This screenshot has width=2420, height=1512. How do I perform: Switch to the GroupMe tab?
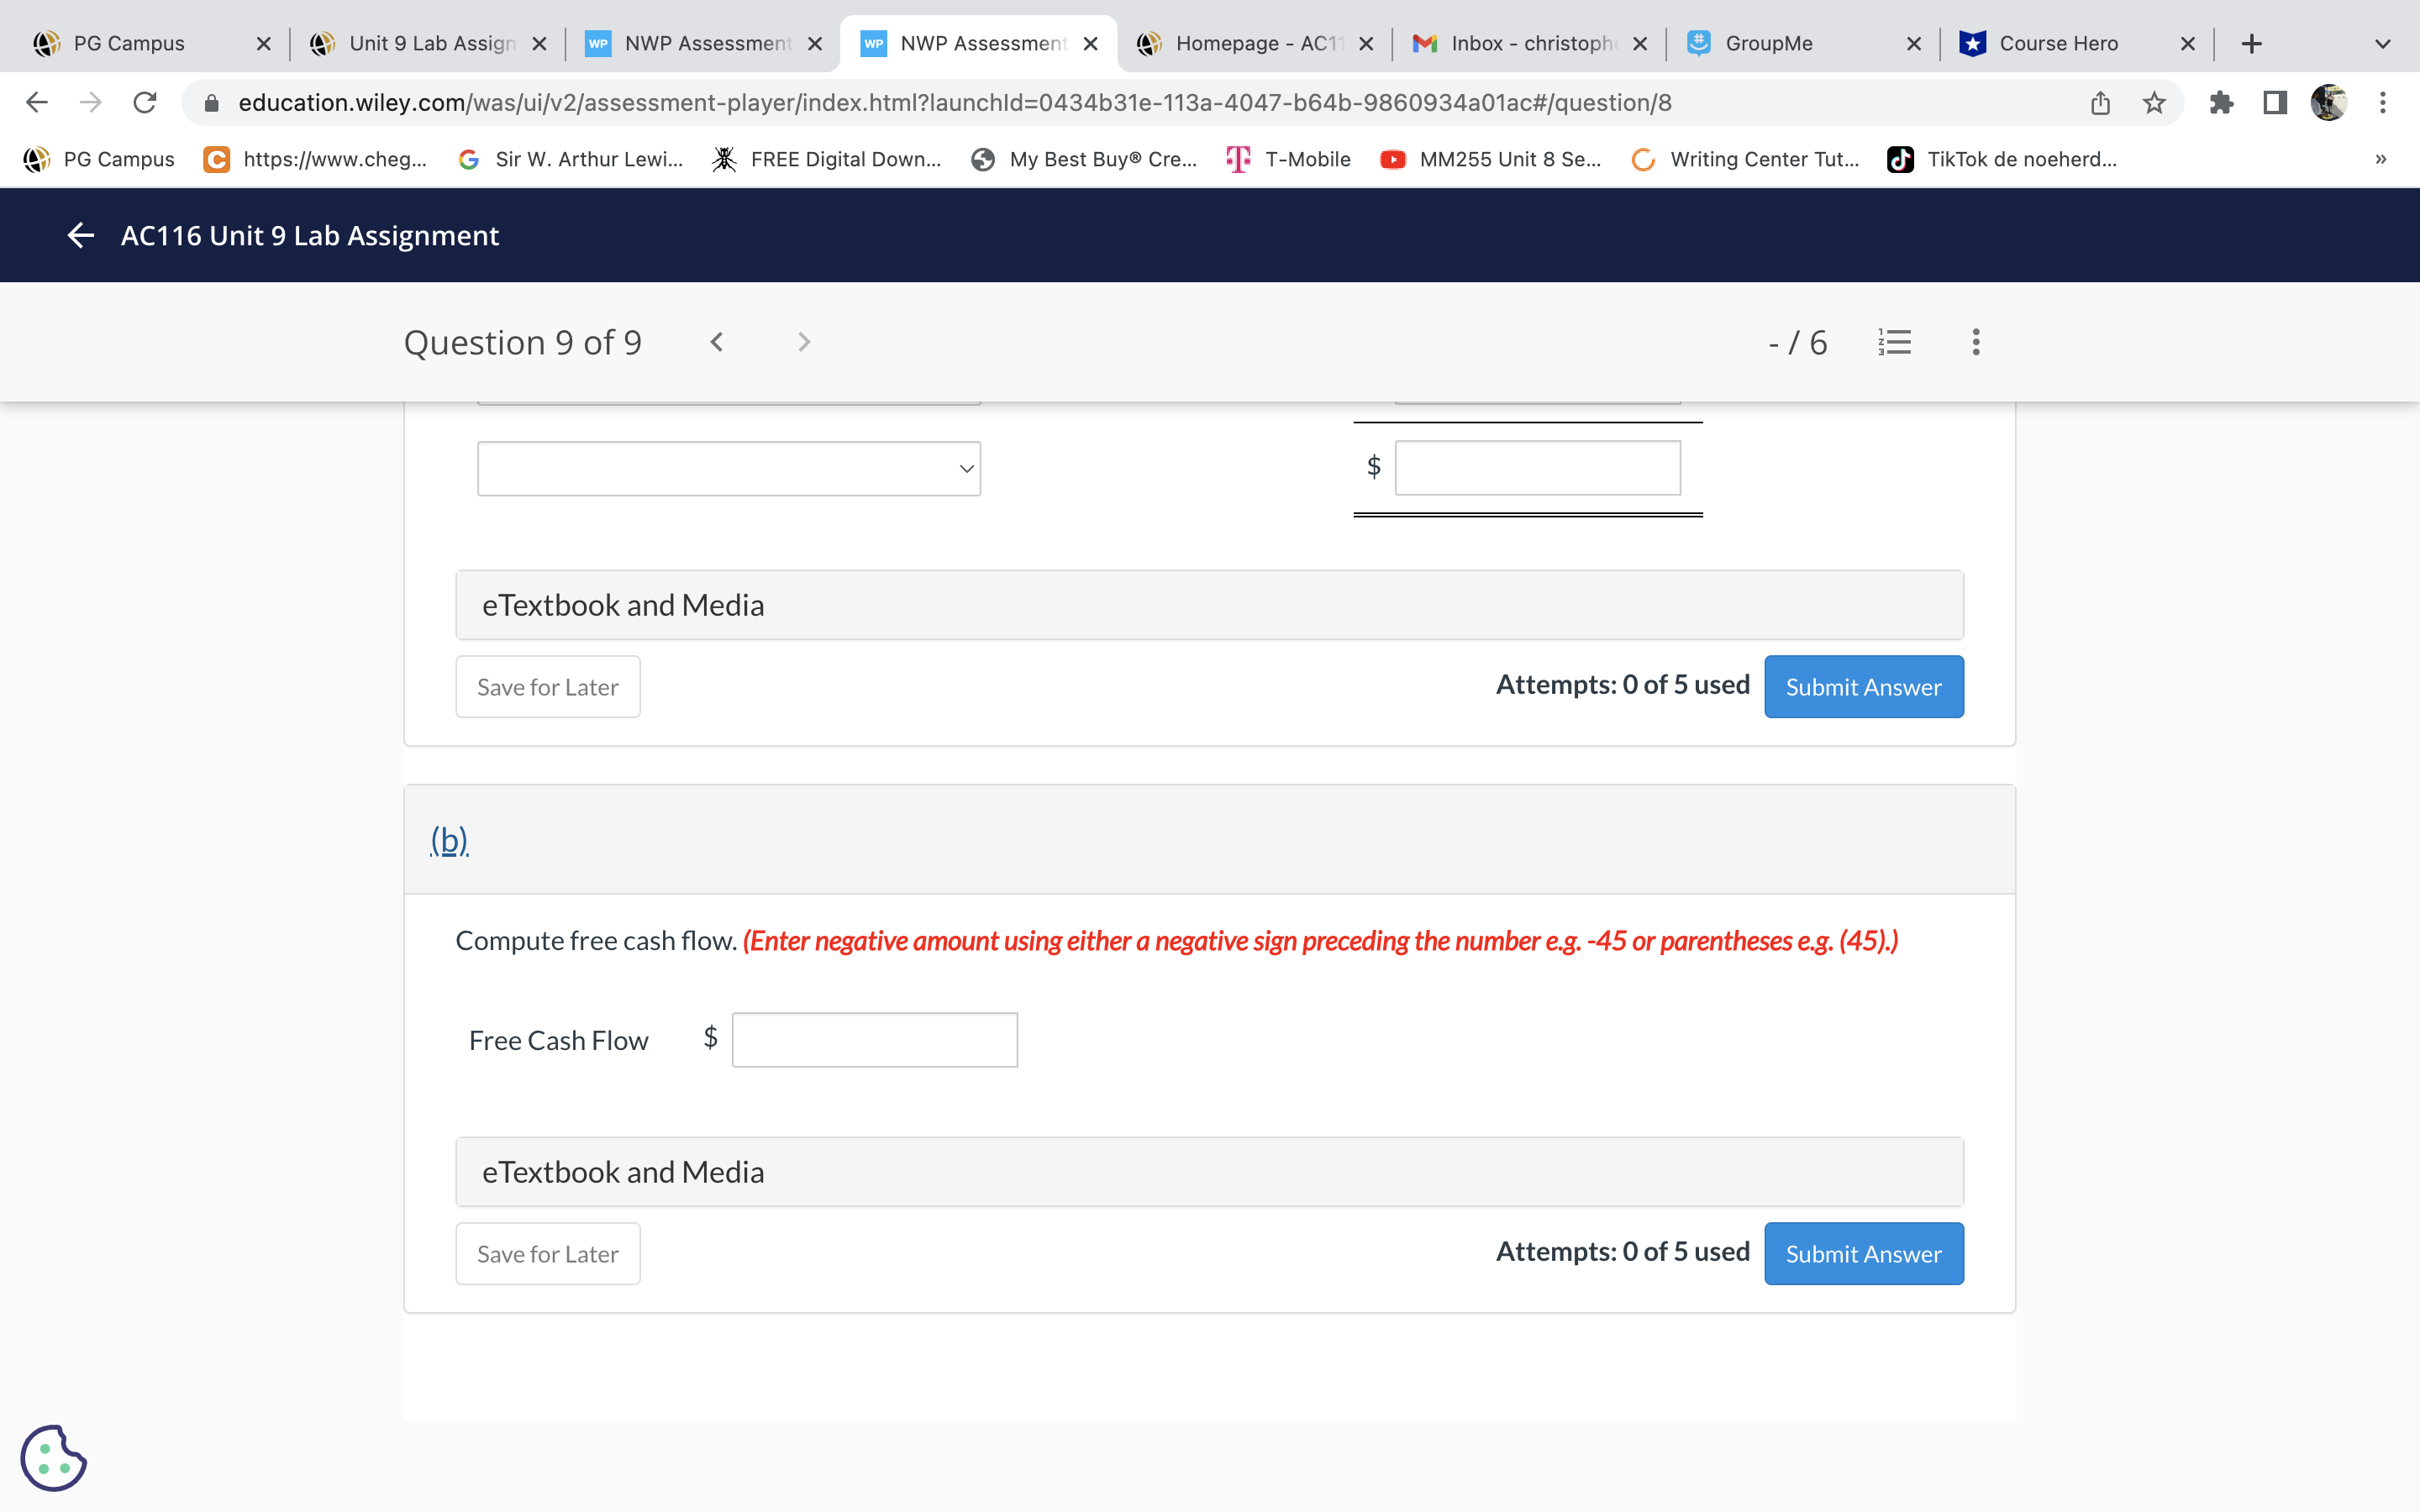pos(1768,44)
